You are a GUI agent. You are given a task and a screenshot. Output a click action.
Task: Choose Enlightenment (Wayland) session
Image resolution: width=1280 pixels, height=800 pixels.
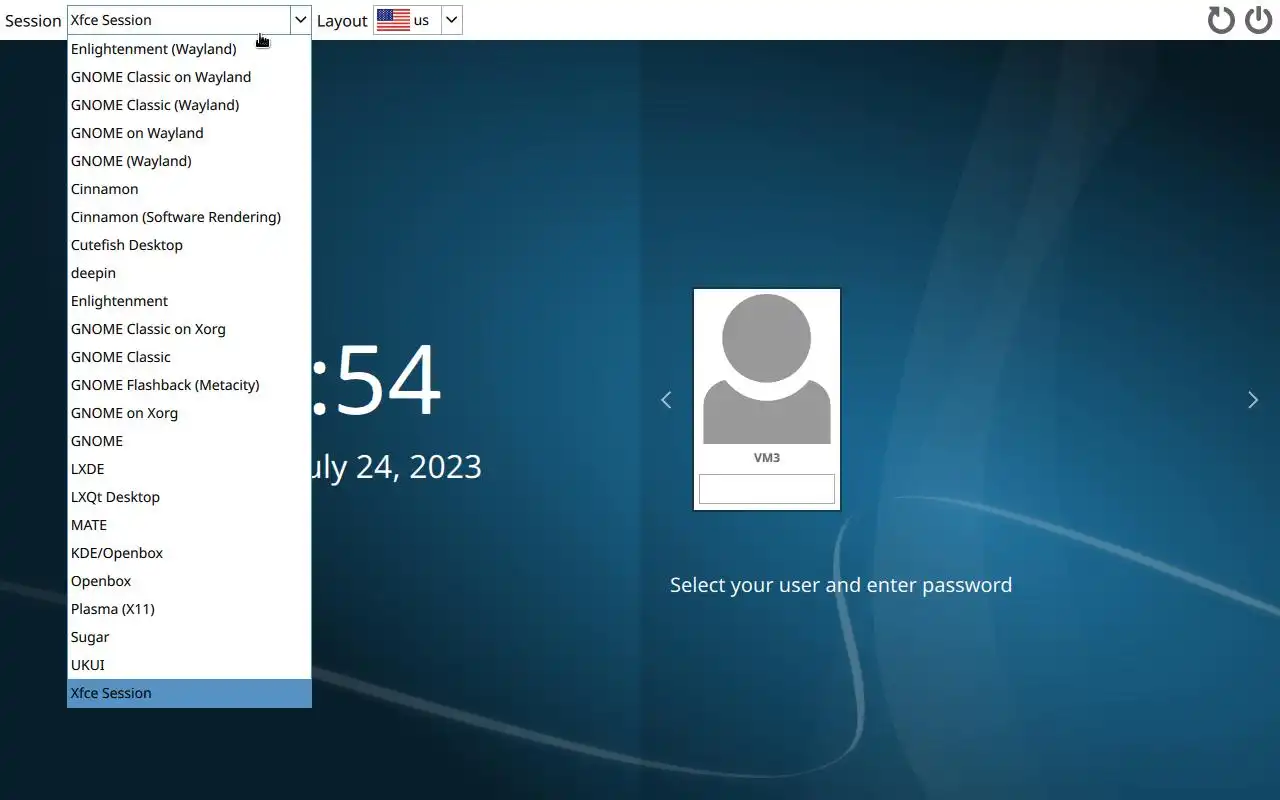pos(189,49)
